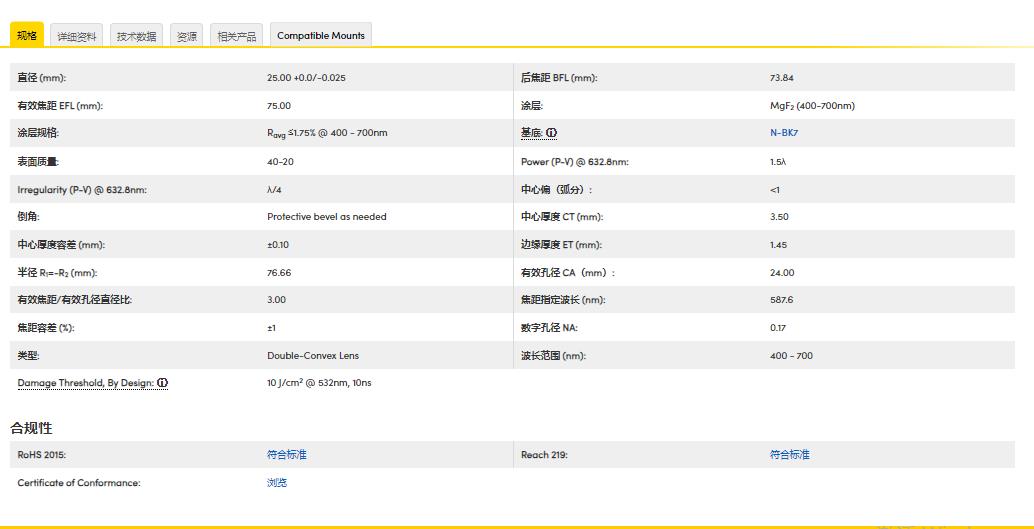This screenshot has height=529, width=1034.
Task: Select the 技术数据 tab
Action: [x=136, y=36]
